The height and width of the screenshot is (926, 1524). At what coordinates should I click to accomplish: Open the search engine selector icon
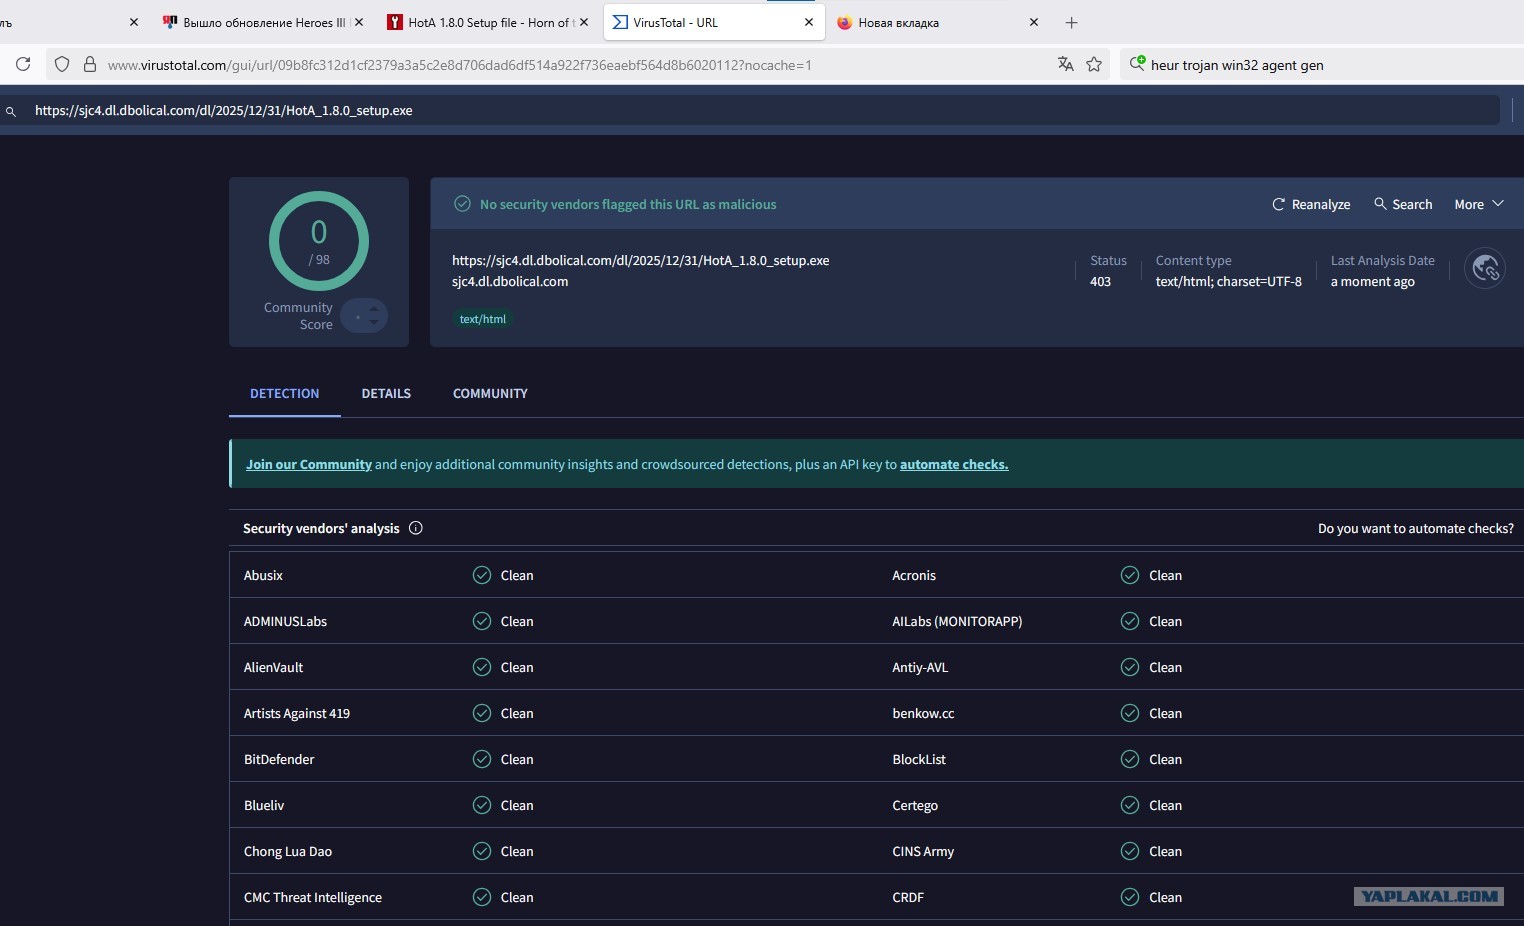tap(1137, 64)
